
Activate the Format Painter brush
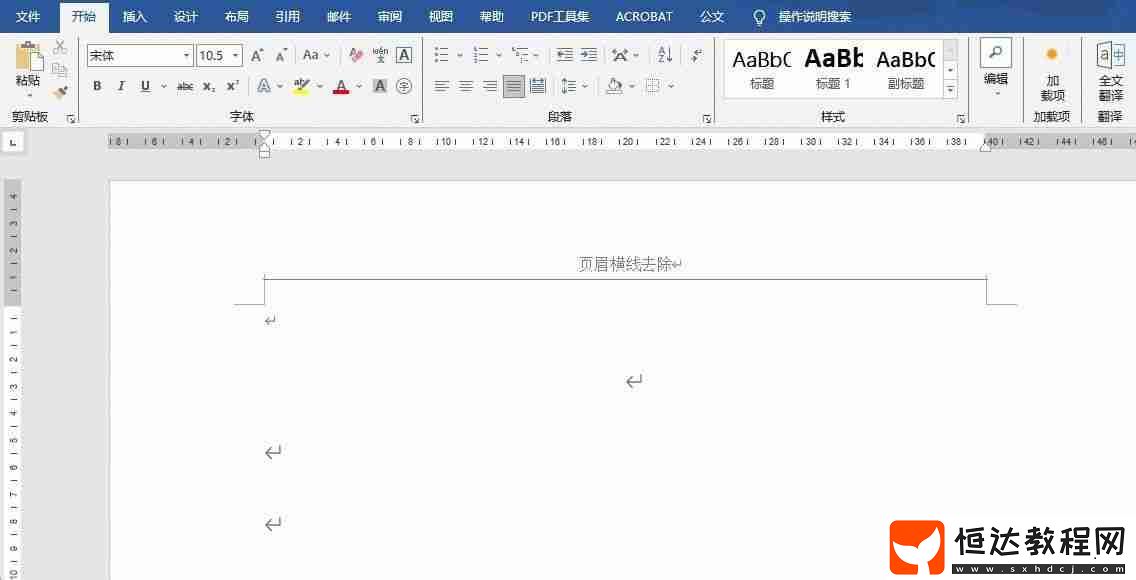(x=60, y=92)
